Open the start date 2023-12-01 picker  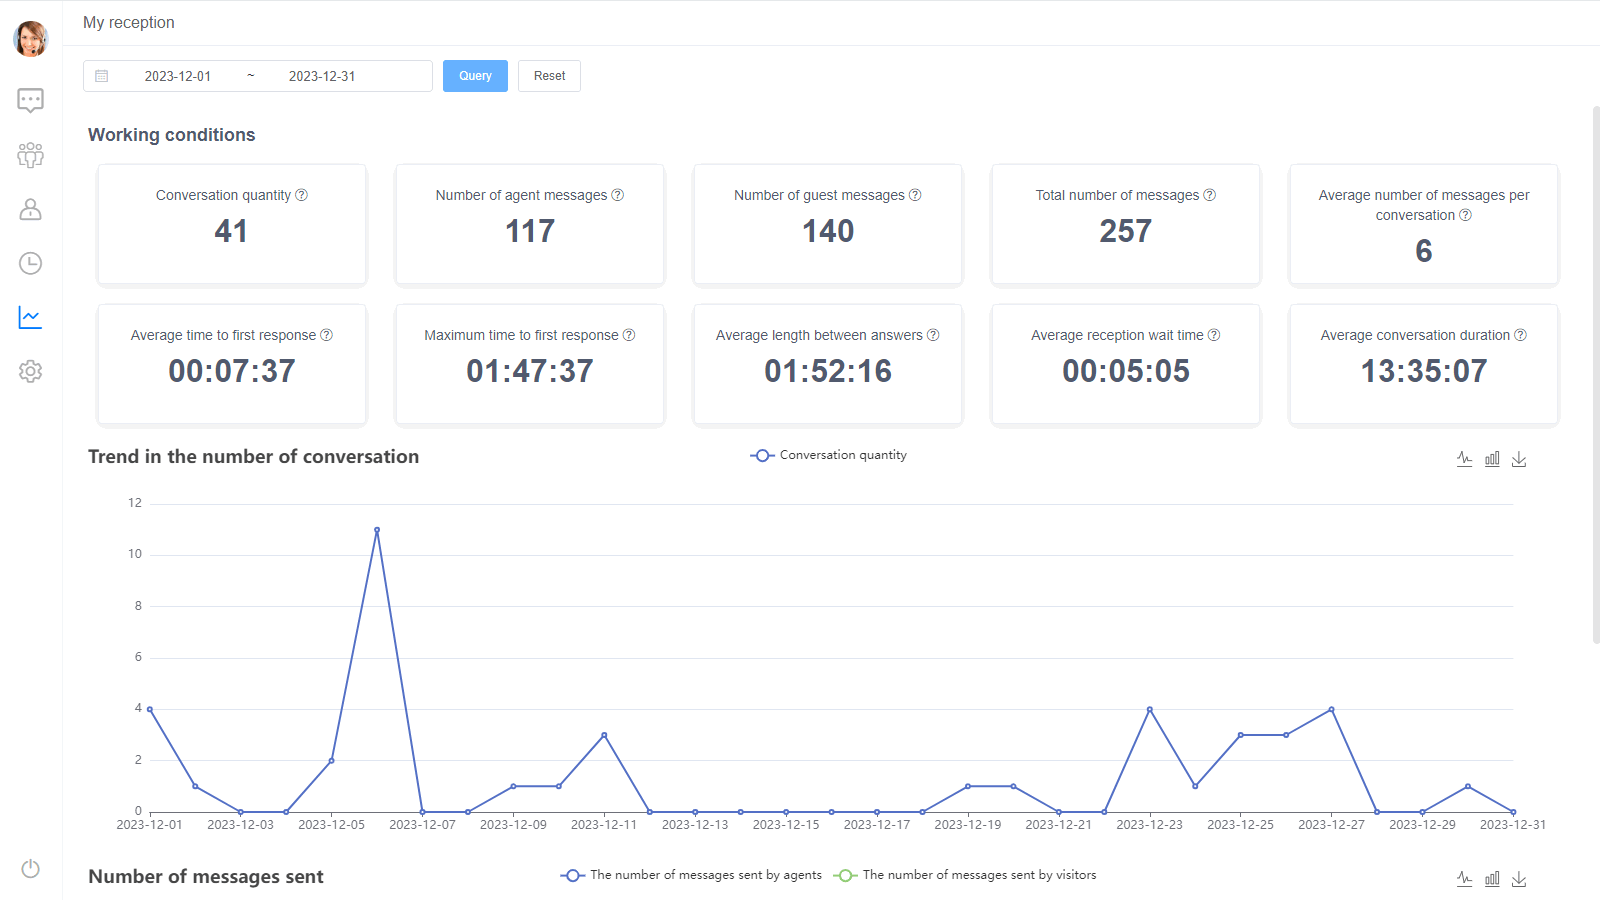178,76
